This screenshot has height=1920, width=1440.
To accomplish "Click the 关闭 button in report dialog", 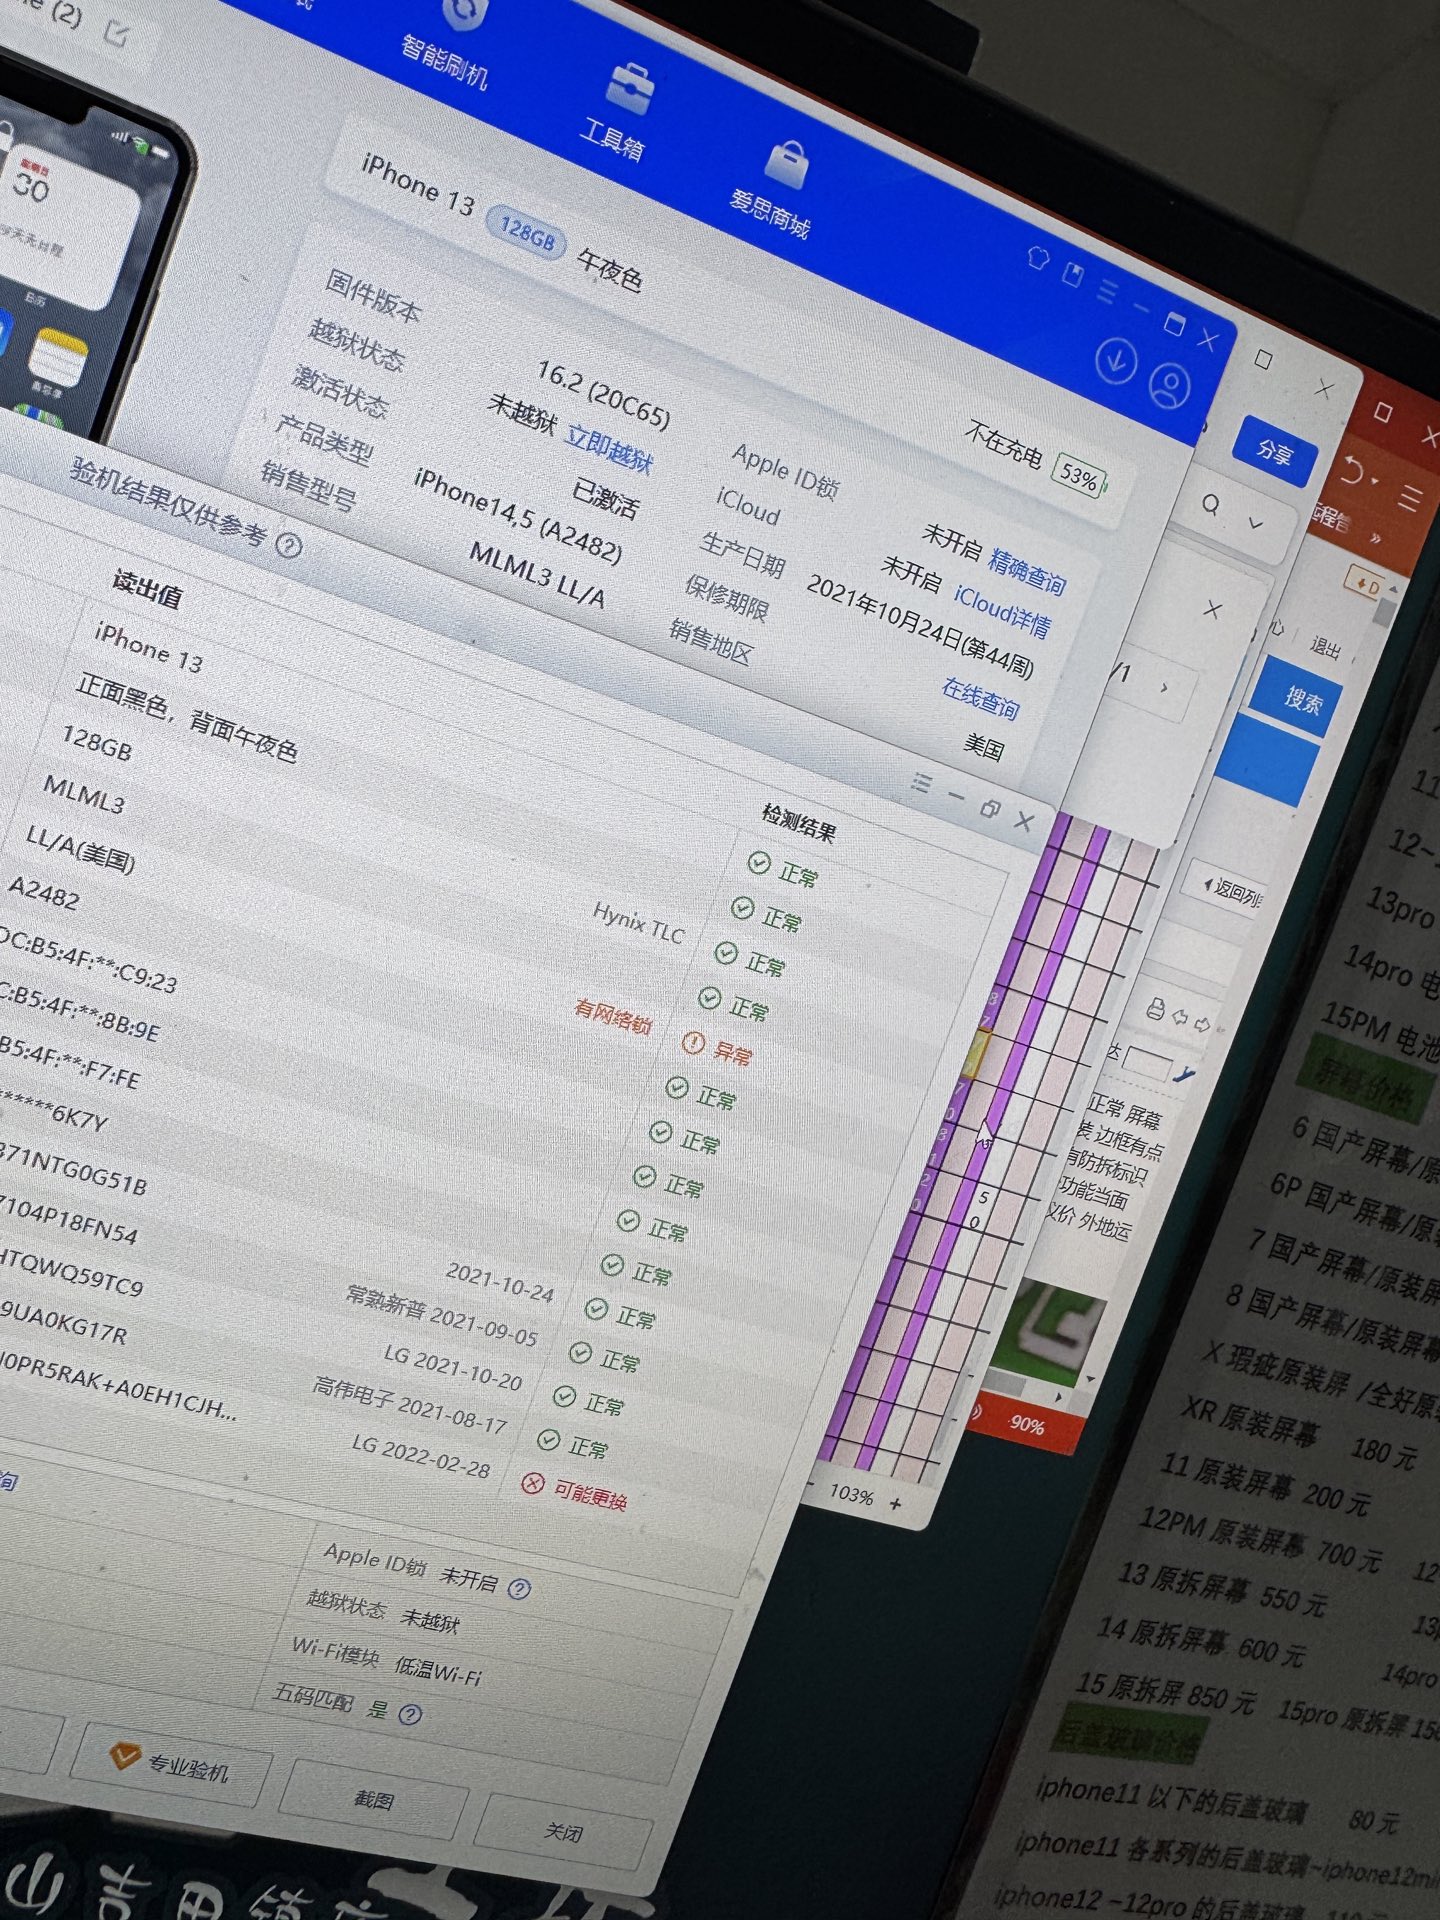I will tap(563, 1832).
